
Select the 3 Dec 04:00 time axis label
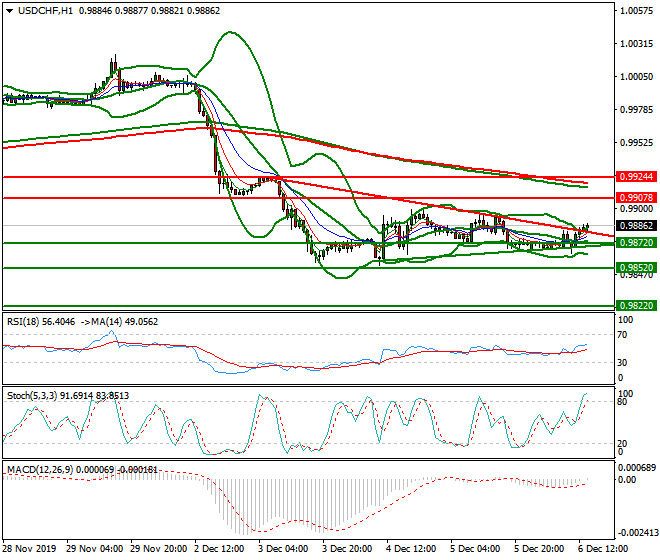(283, 549)
